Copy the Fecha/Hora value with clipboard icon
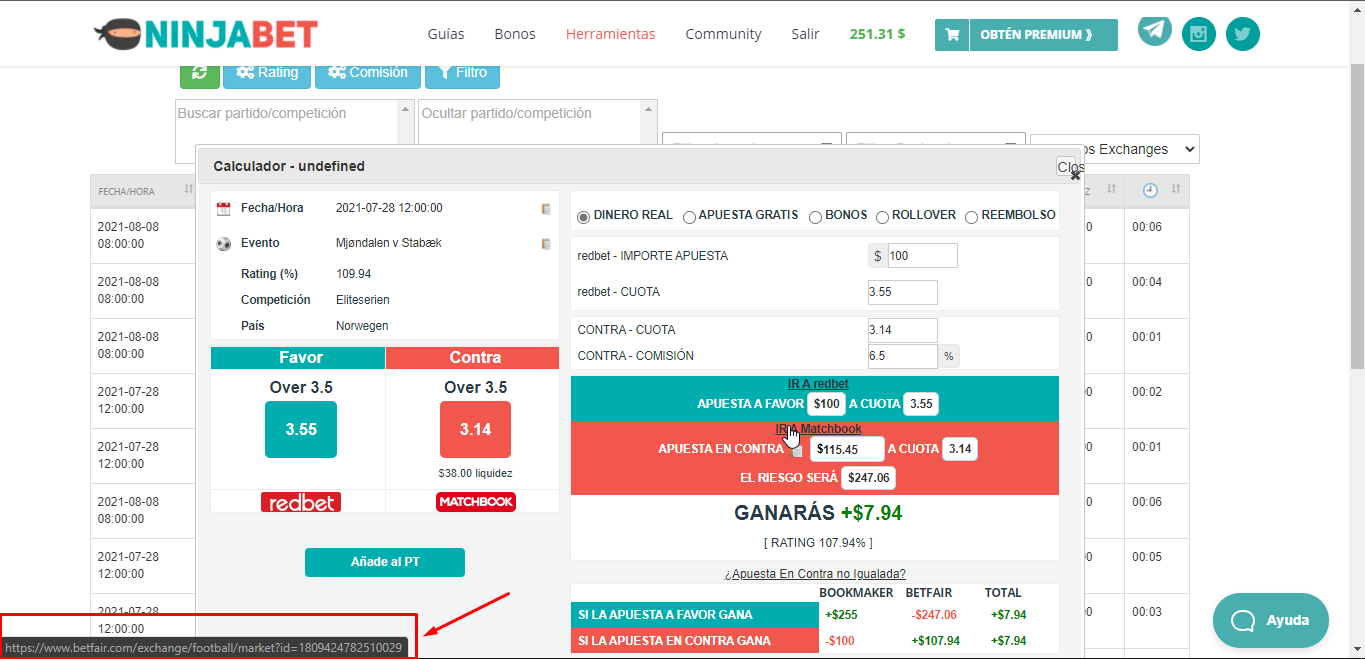This screenshot has height=659, width=1365. click(546, 209)
